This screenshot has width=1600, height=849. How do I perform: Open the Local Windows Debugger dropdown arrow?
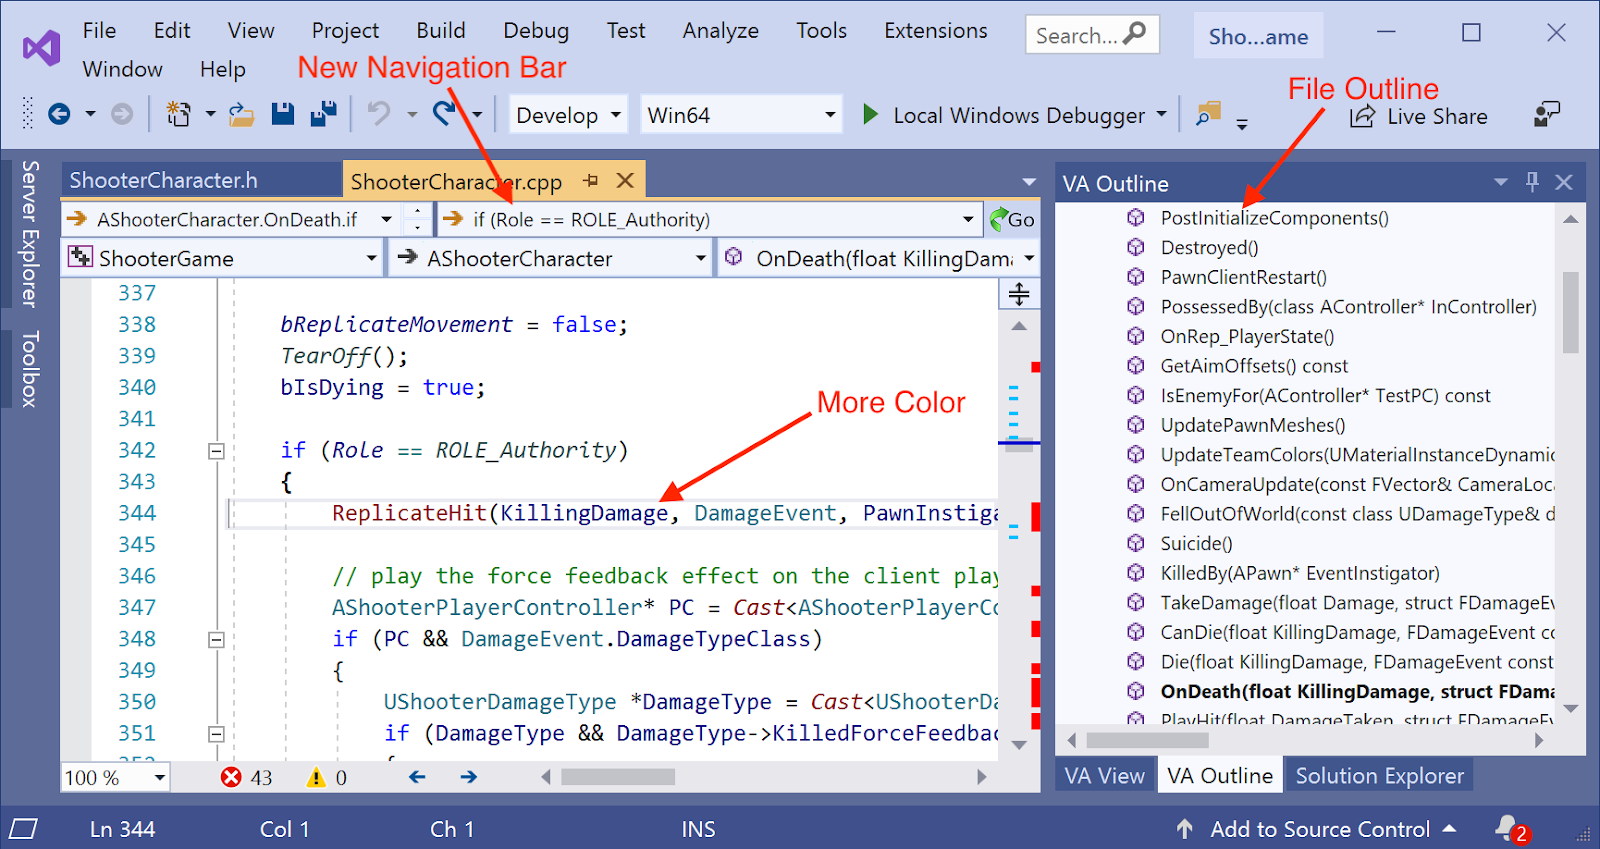click(1161, 114)
